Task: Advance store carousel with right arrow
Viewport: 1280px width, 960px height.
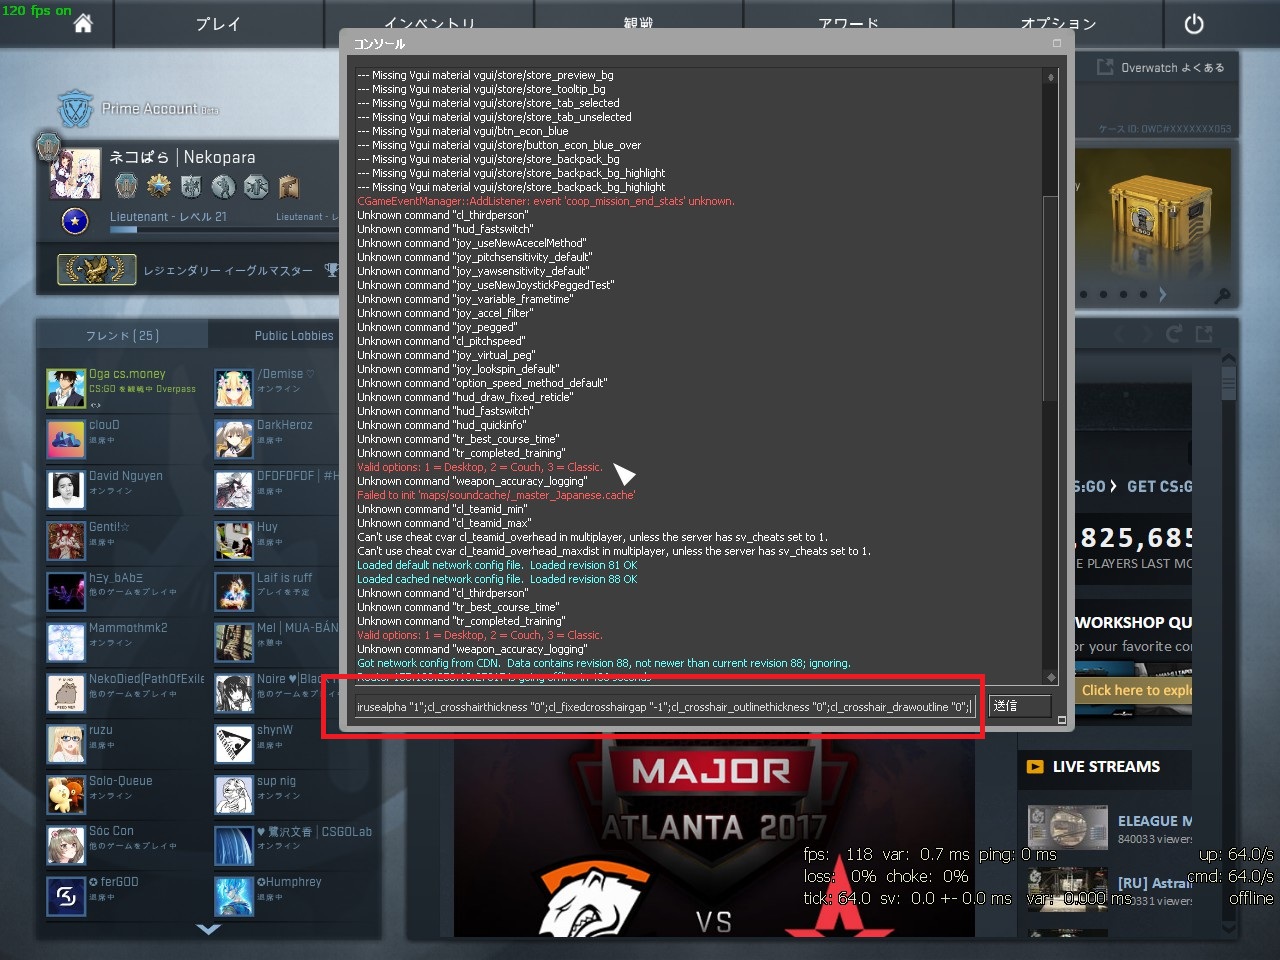Action: (1162, 294)
